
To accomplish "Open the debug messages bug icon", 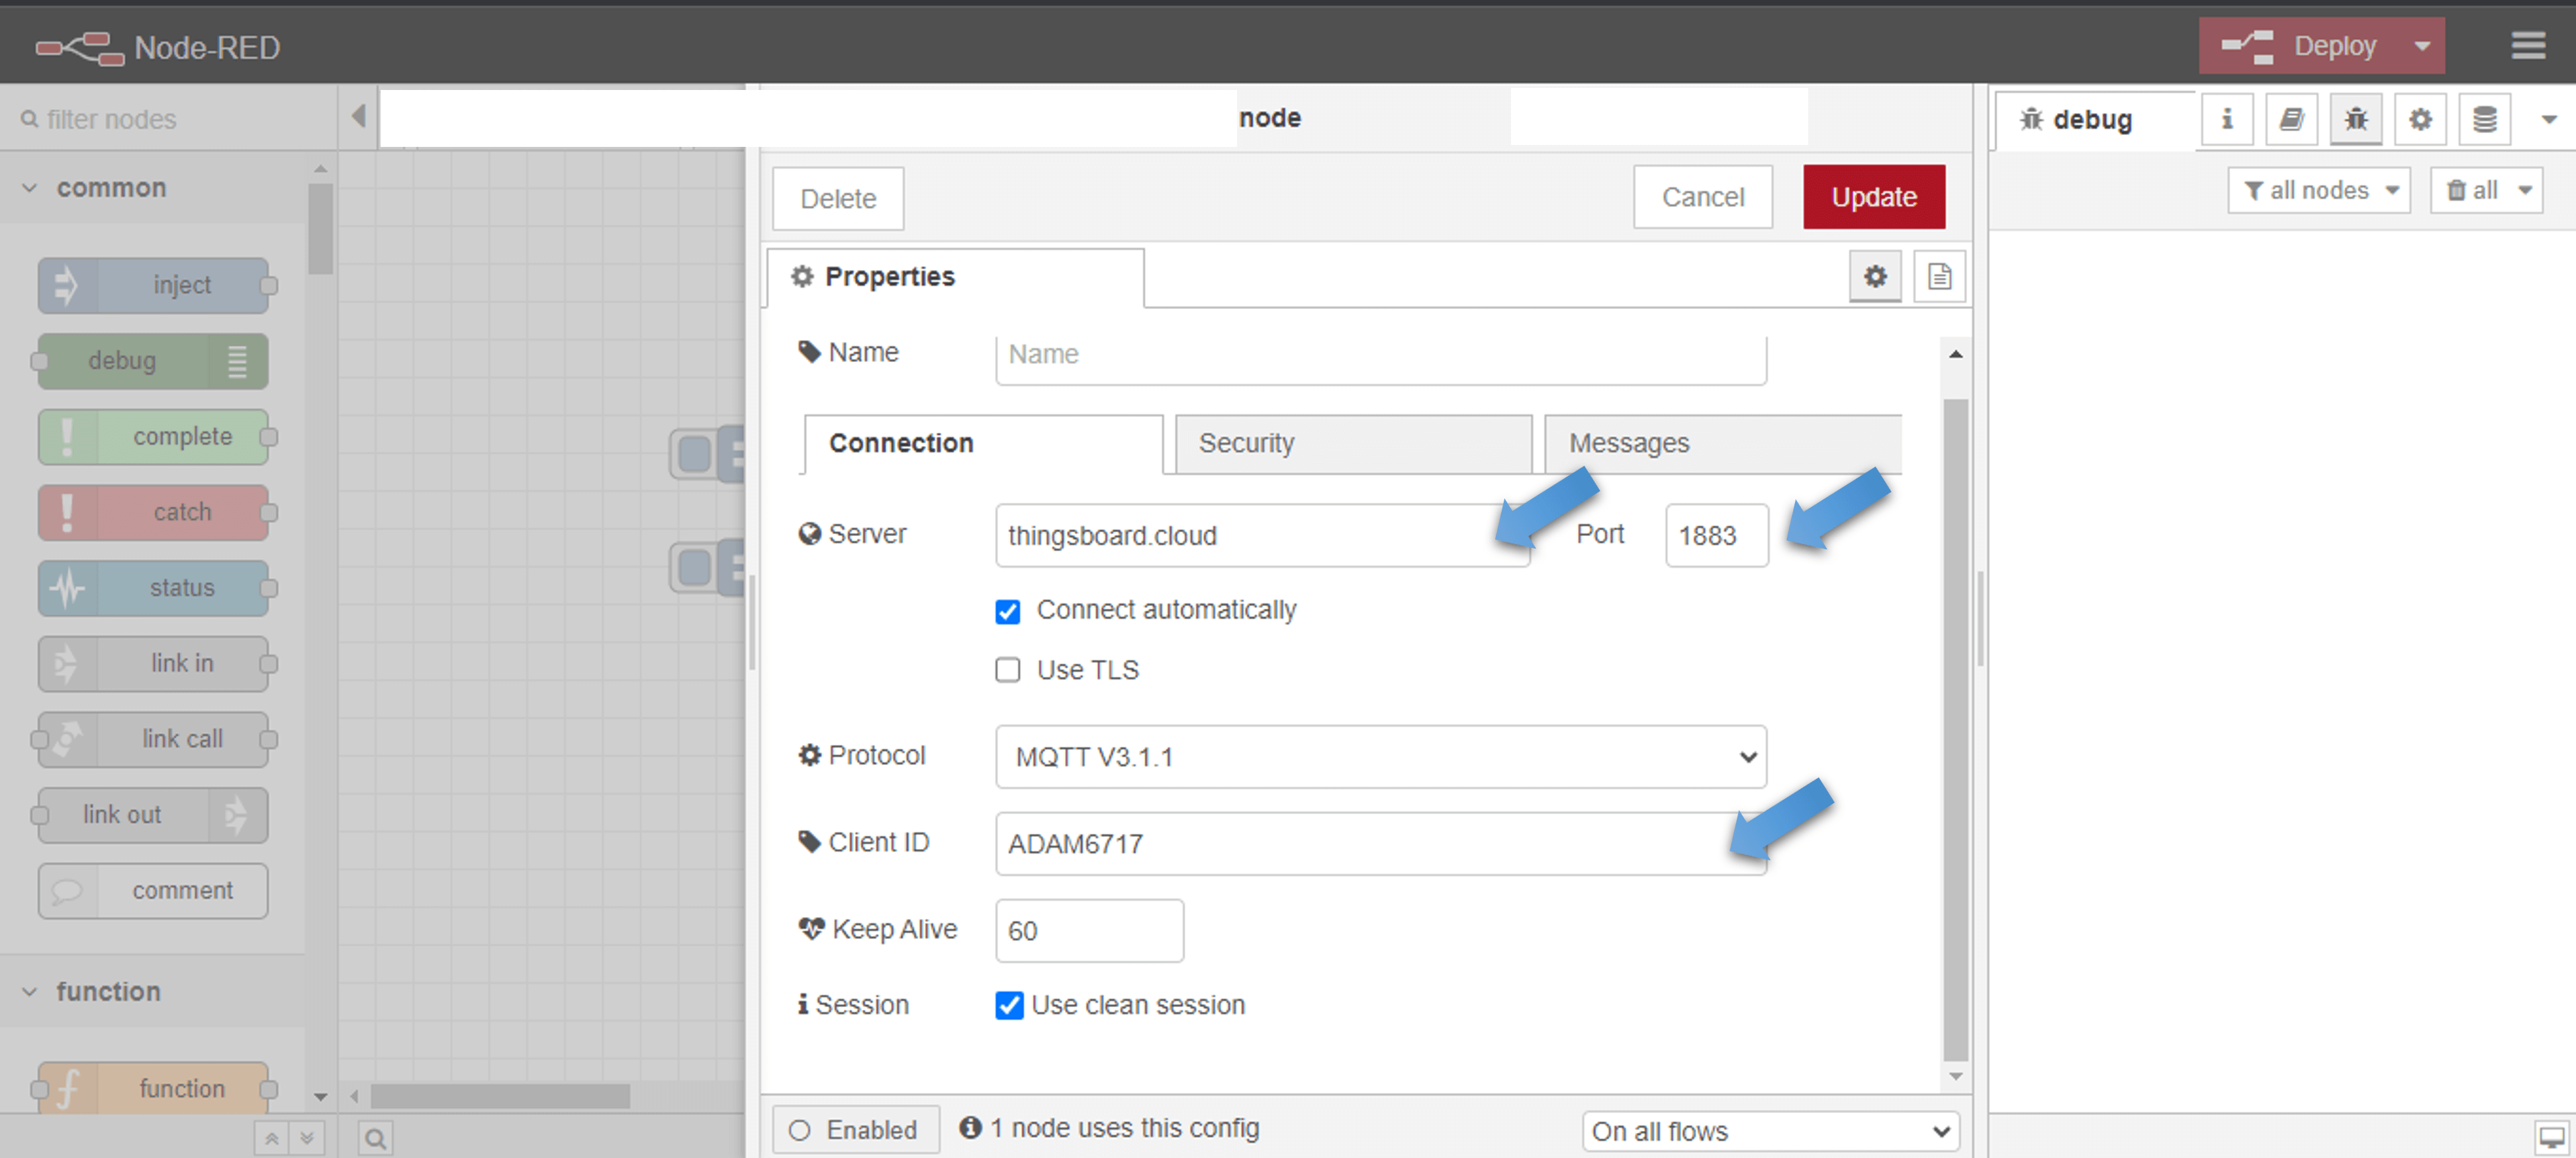I will (x=2355, y=119).
